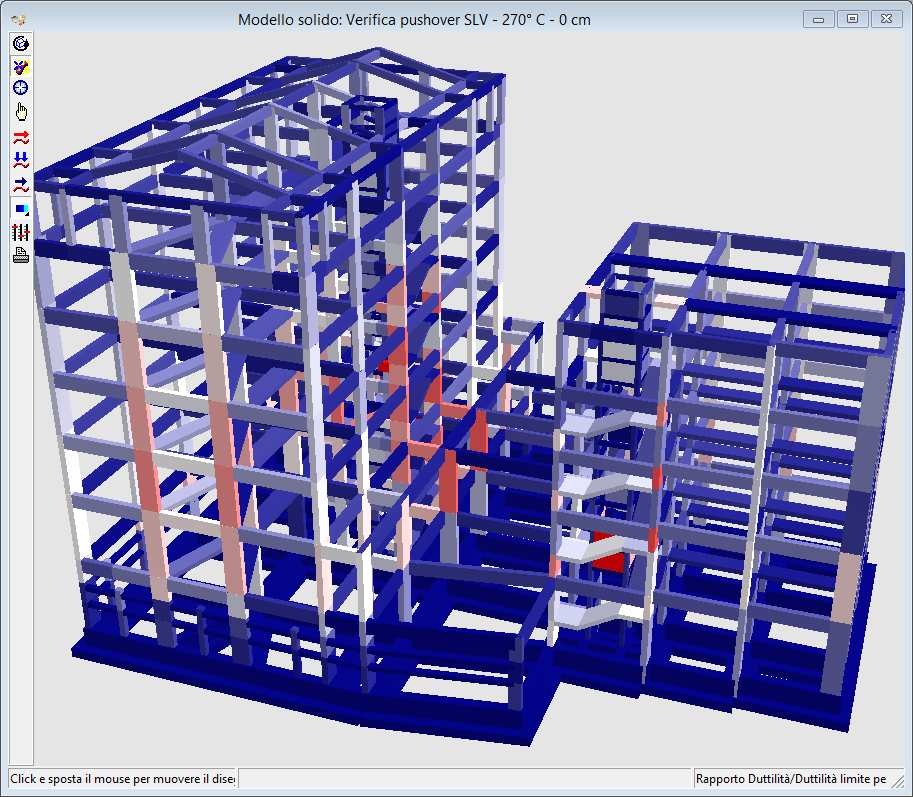Select the hand pan tool
The height and width of the screenshot is (797, 913).
(20, 111)
